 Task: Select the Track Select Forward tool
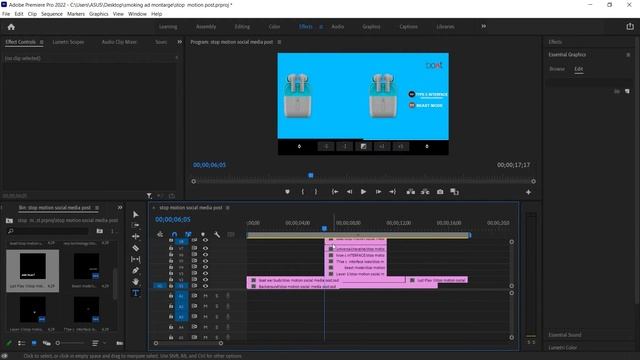pos(136,225)
